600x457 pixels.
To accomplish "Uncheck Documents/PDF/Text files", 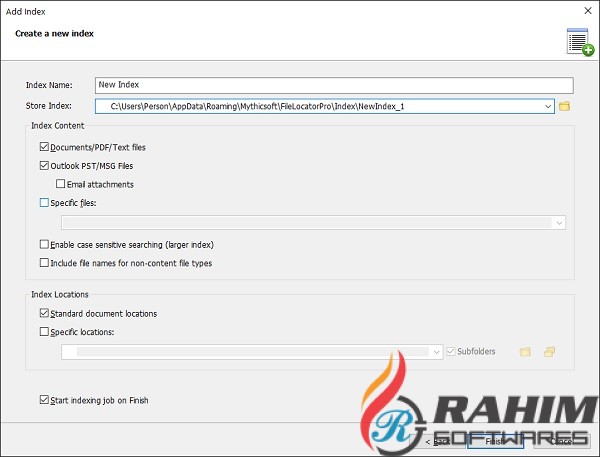I will tap(44, 147).
